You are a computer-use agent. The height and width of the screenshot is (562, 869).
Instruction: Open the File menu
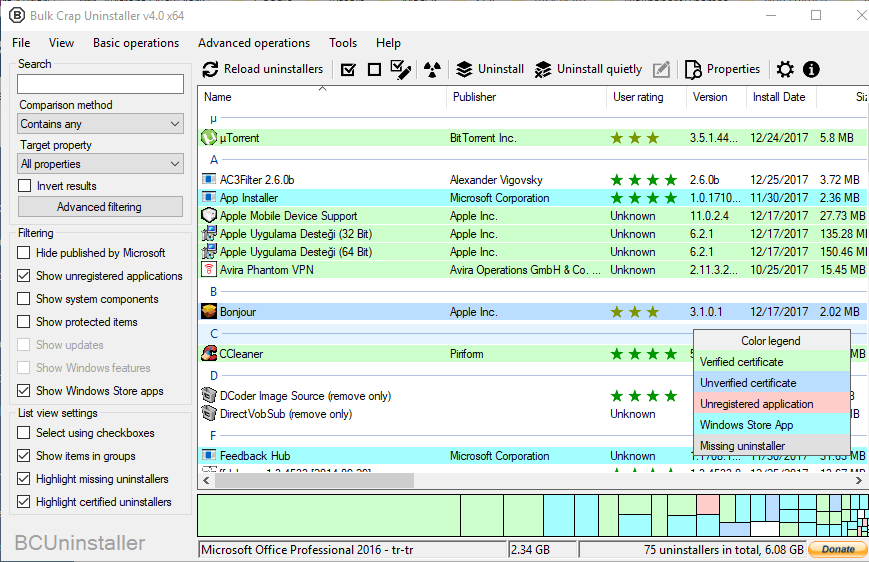click(21, 43)
